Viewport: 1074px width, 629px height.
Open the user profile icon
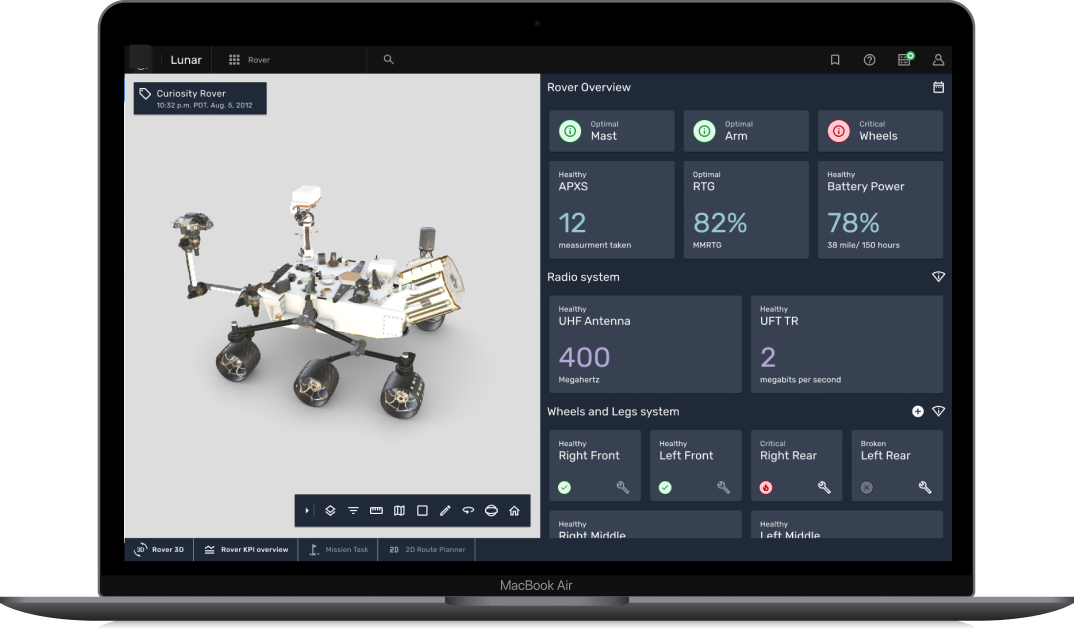(938, 60)
